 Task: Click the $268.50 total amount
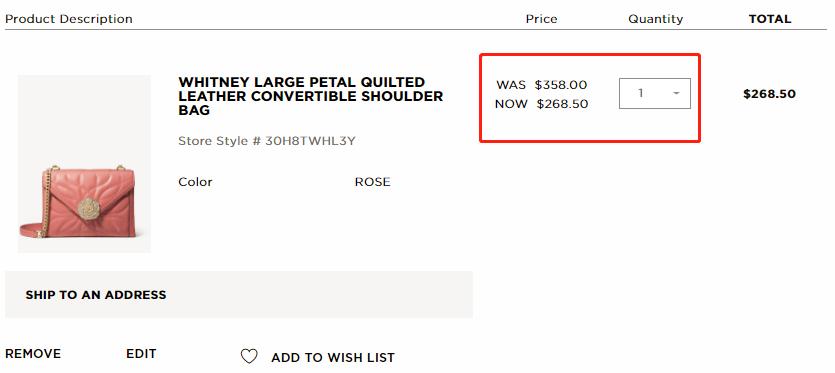click(x=769, y=94)
